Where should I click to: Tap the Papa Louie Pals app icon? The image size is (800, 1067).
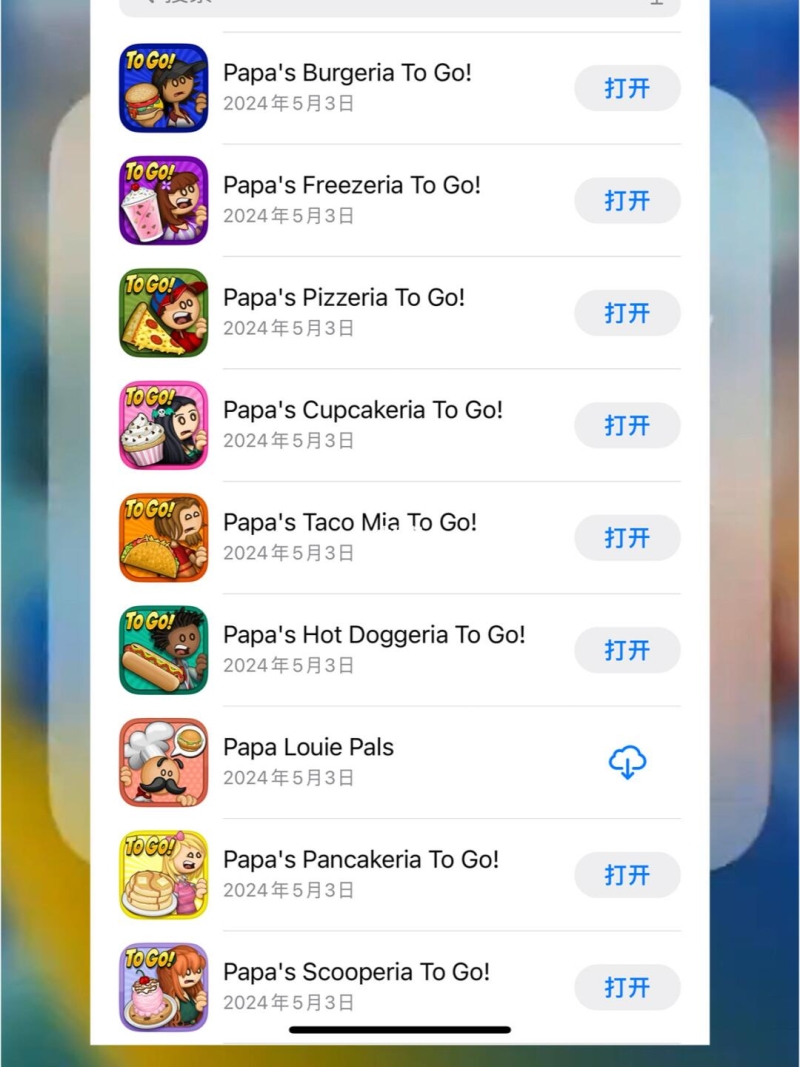(163, 762)
